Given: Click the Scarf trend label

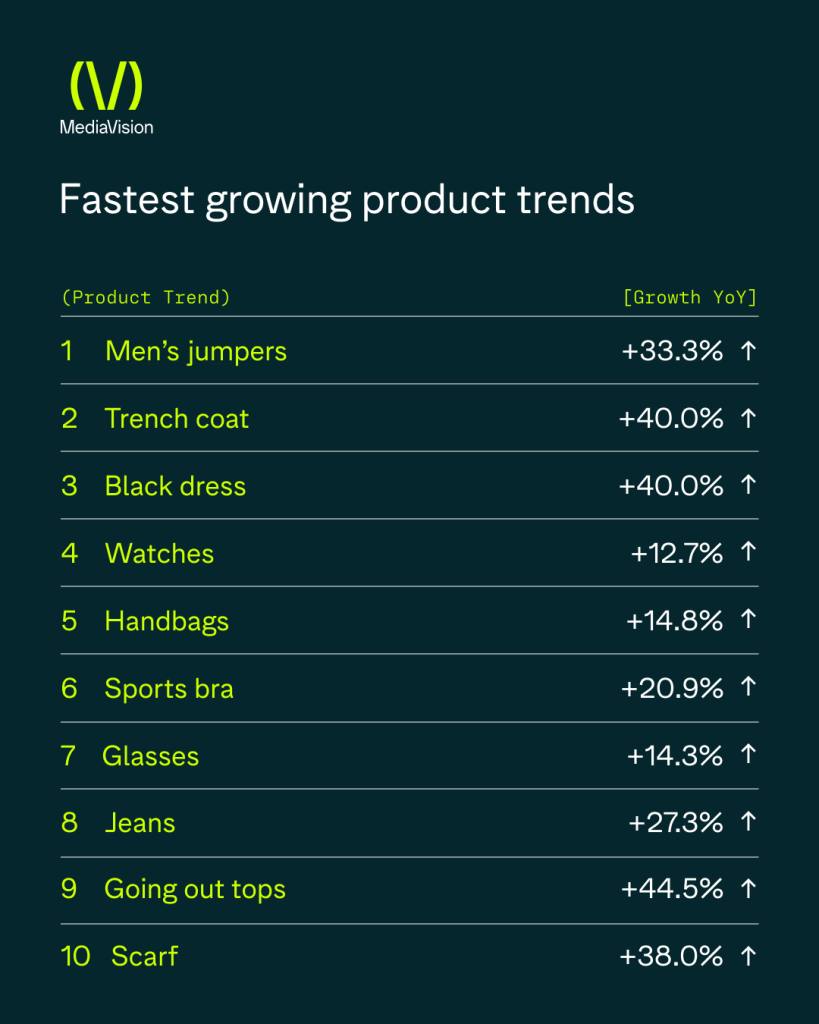Looking at the screenshot, I should tap(144, 956).
